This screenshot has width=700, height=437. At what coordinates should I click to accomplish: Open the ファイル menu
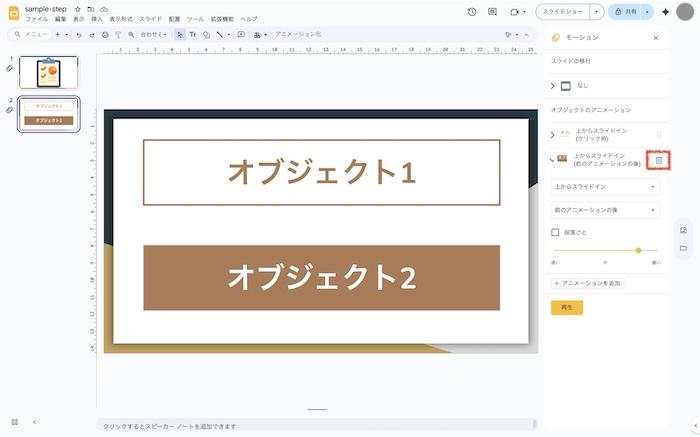tap(36, 19)
